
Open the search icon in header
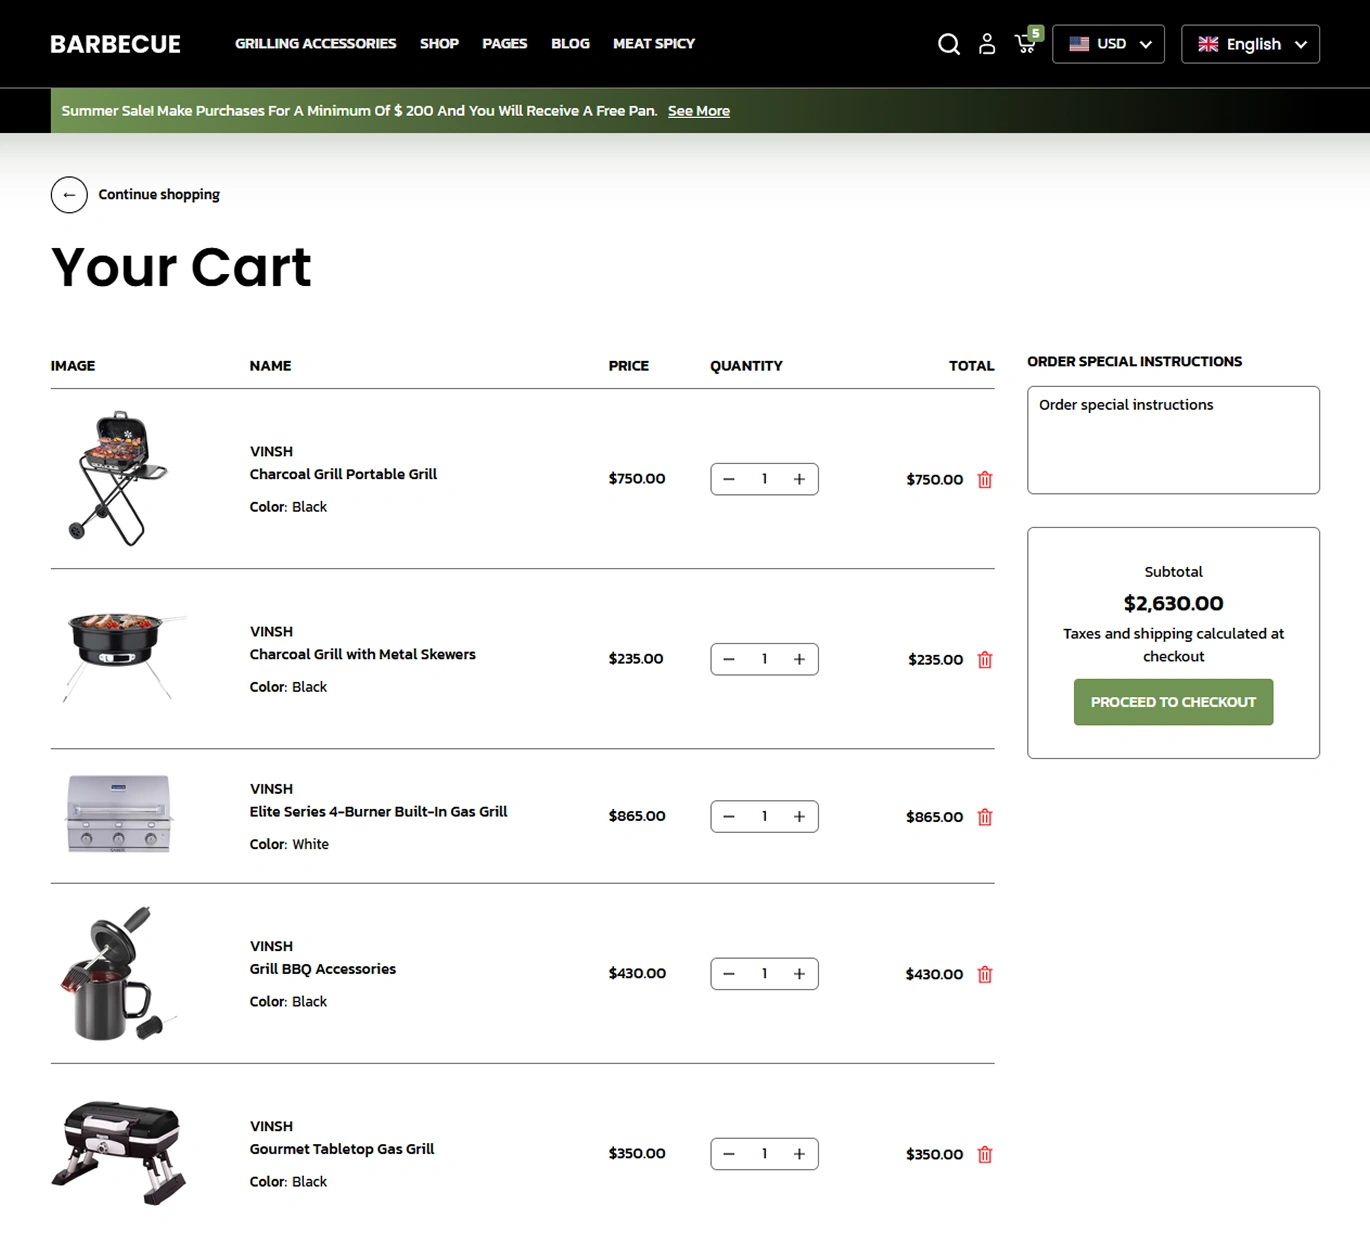click(948, 44)
